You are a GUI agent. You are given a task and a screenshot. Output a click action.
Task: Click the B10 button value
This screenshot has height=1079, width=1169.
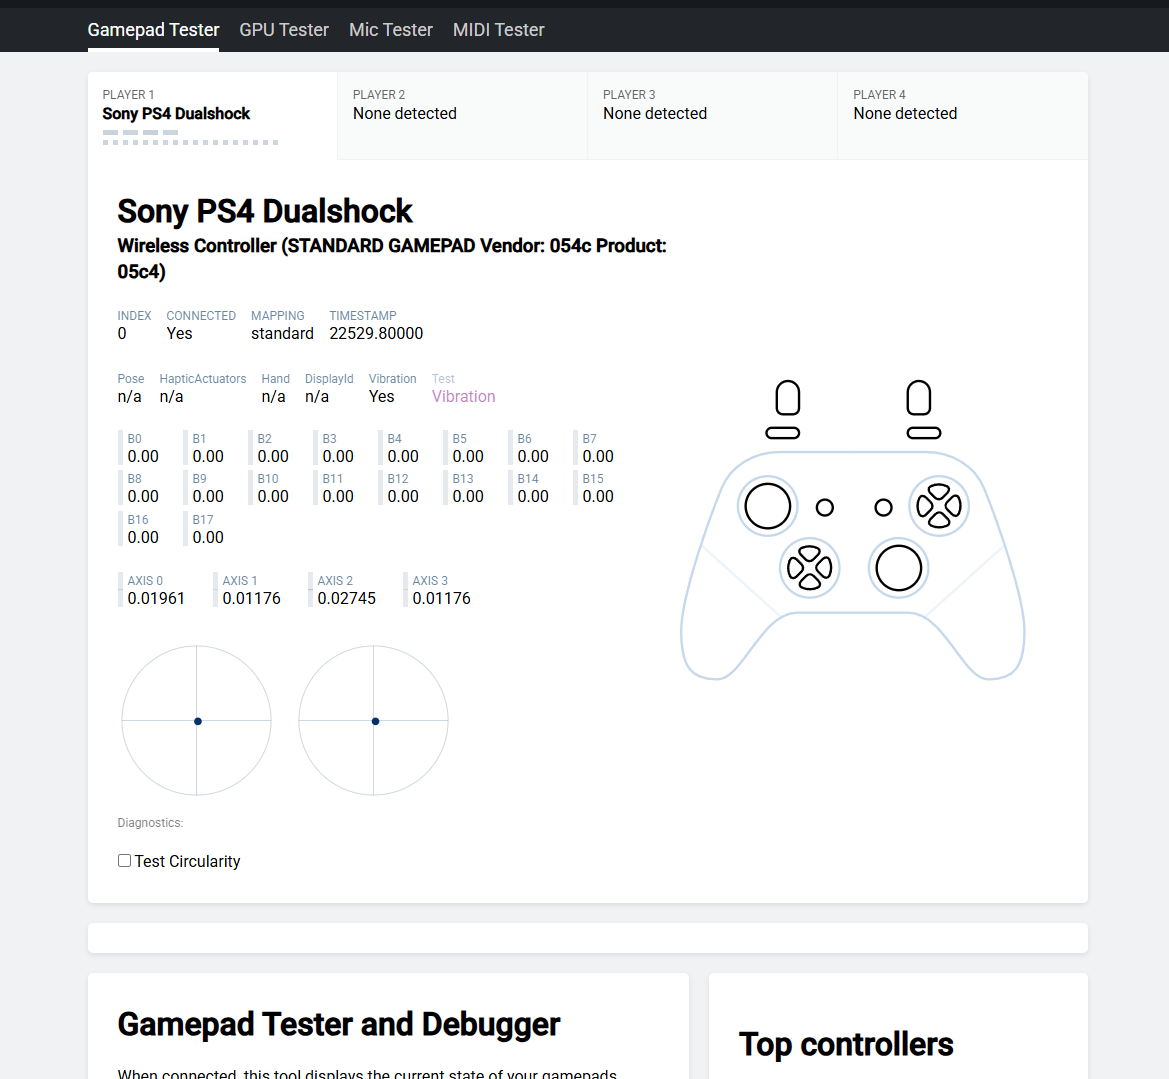coord(273,497)
